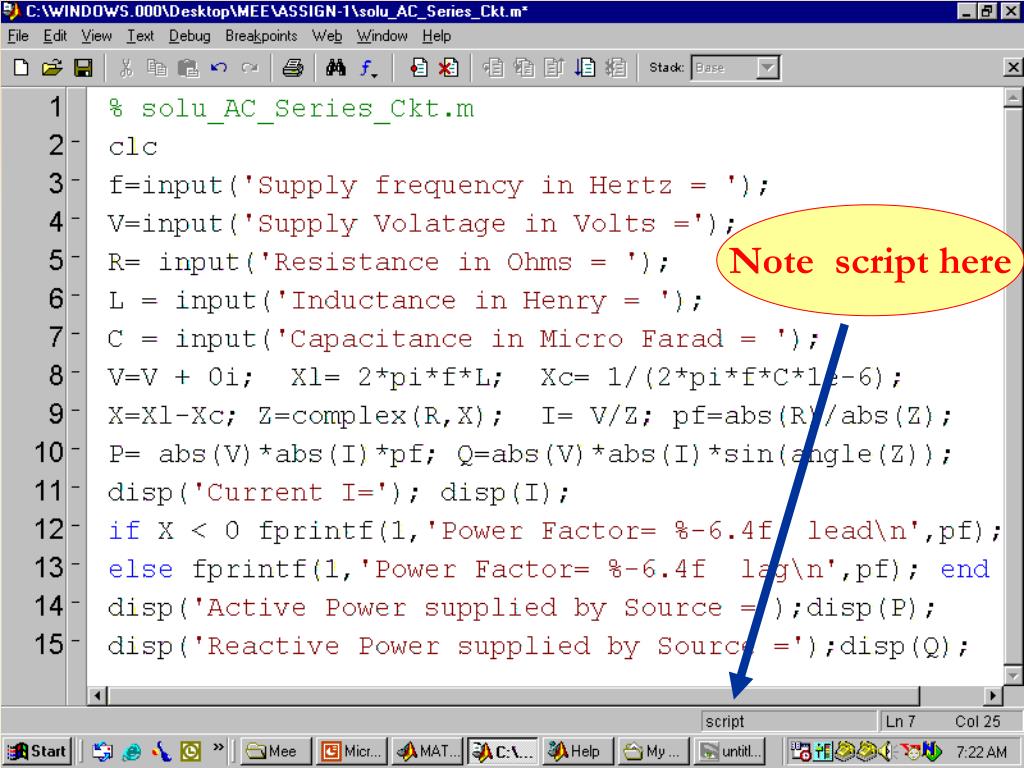Expand the quick launch overflow chevron
The height and width of the screenshot is (768, 1024).
(218, 747)
